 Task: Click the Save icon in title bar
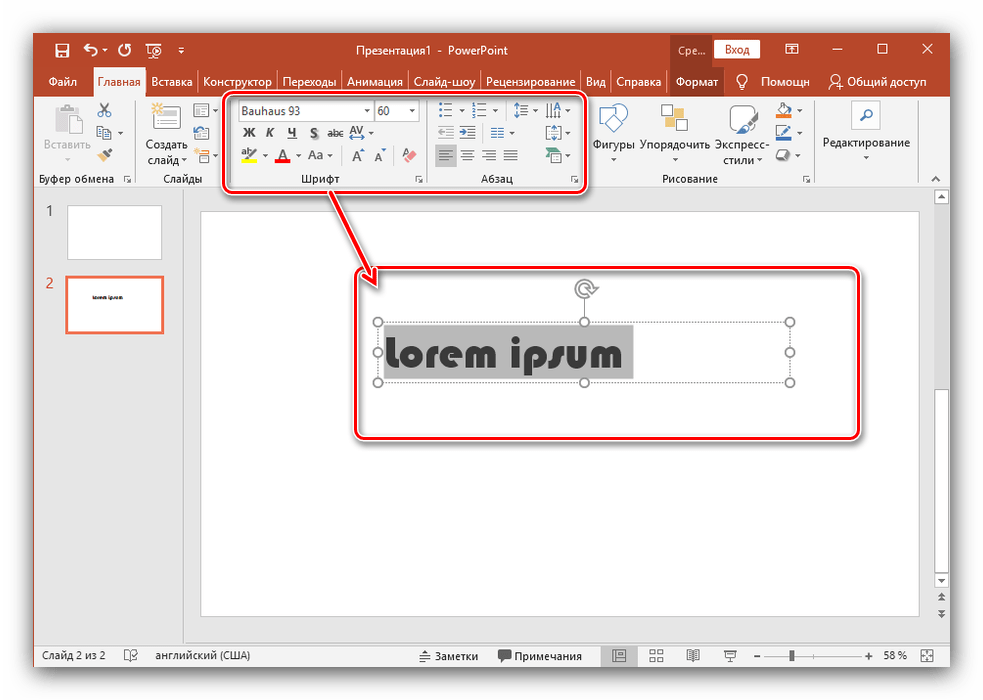coord(61,50)
